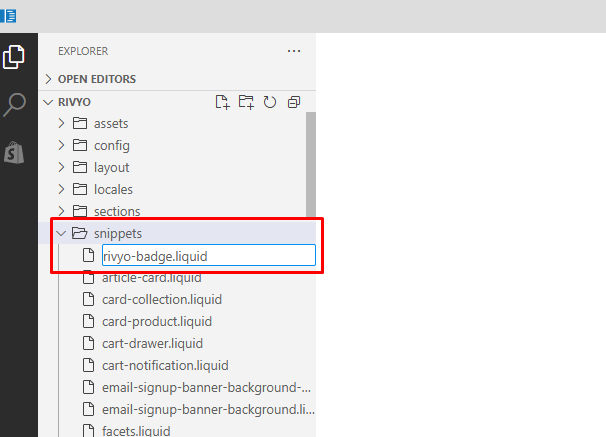606x437 pixels.
Task: Refresh the RIVYO explorer tree
Action: click(270, 102)
